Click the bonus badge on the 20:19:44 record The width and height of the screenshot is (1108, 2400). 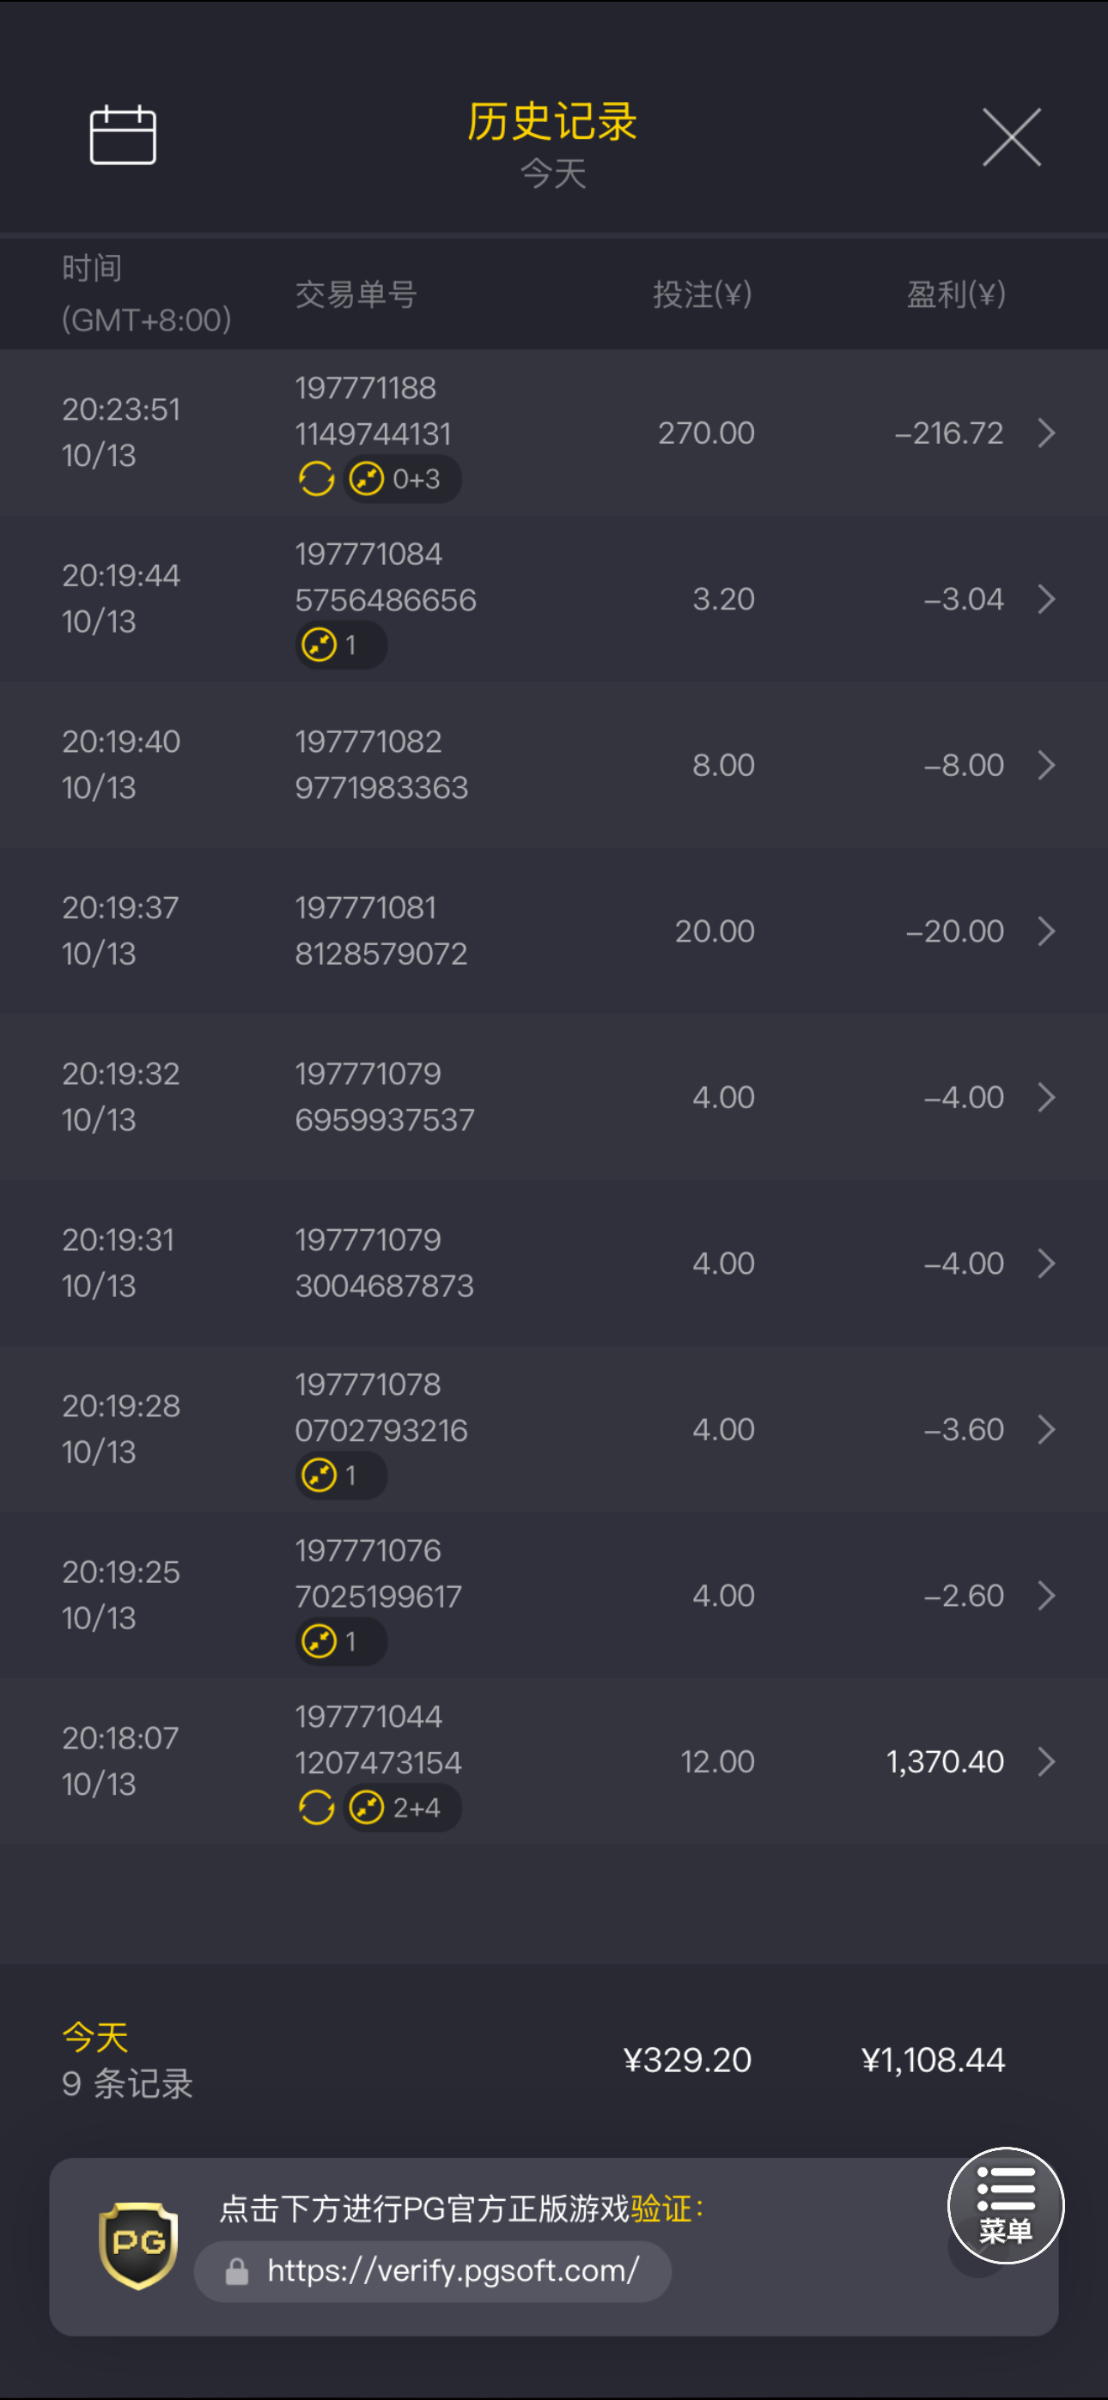point(340,645)
